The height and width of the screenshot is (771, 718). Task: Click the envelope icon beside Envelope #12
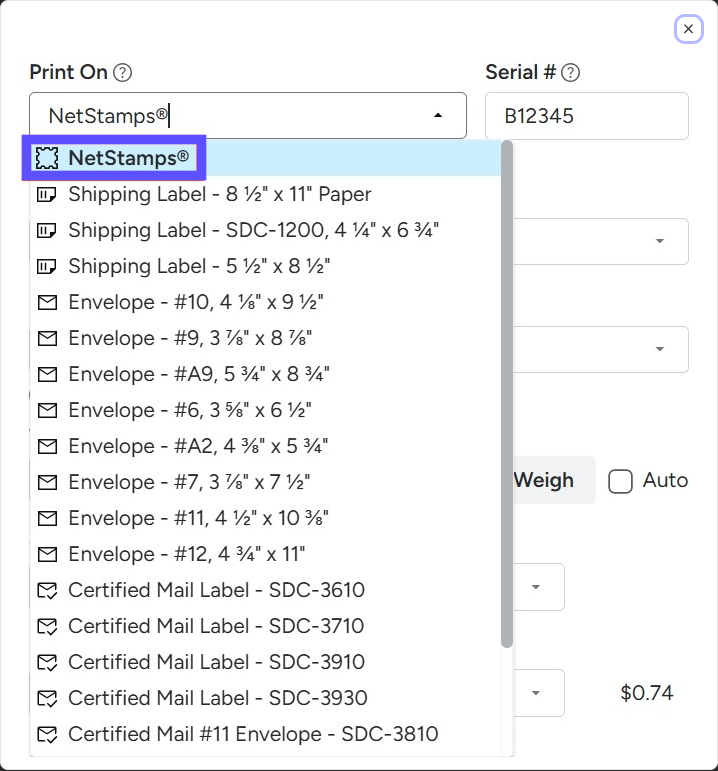pos(47,554)
